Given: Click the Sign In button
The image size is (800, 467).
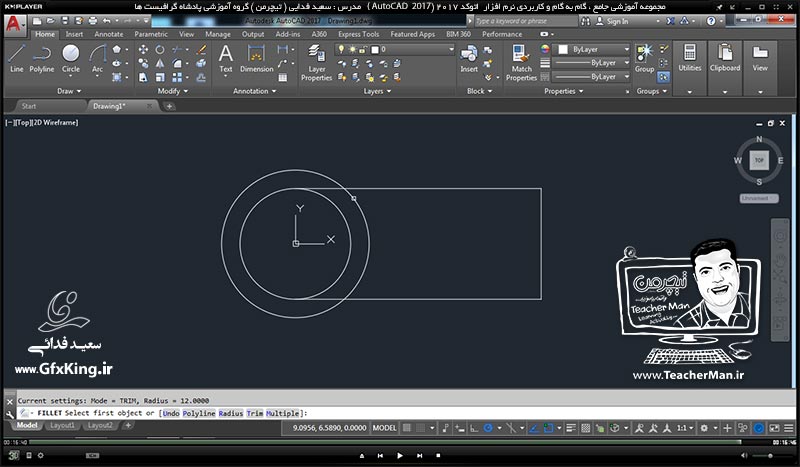Looking at the screenshot, I should (613, 21).
